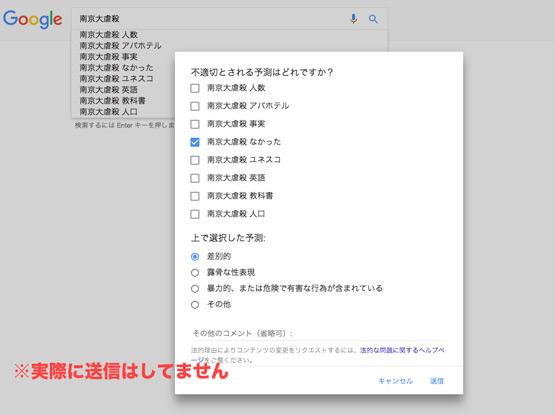This screenshot has width=555, height=415.
Task: Click the 送信 button
Action: (437, 381)
